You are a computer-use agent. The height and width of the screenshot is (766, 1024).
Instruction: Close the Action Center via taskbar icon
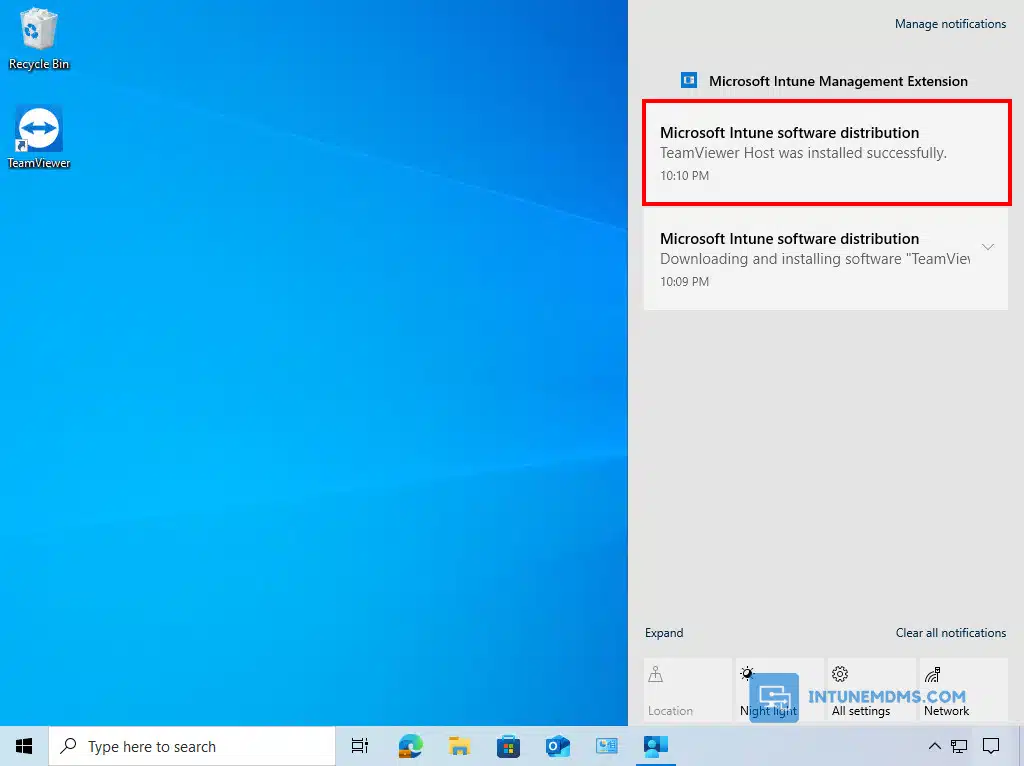click(991, 746)
